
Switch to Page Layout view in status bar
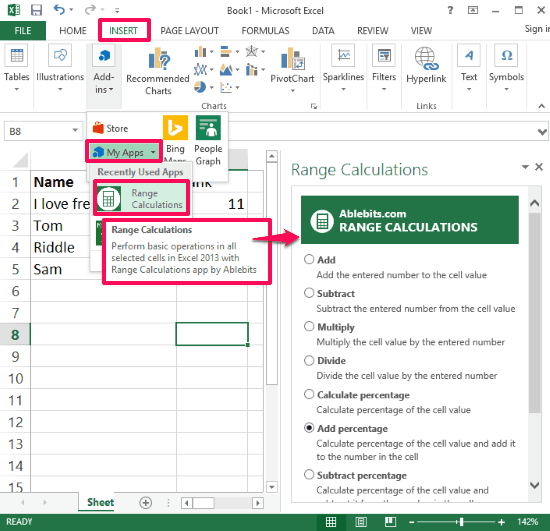[x=361, y=522]
